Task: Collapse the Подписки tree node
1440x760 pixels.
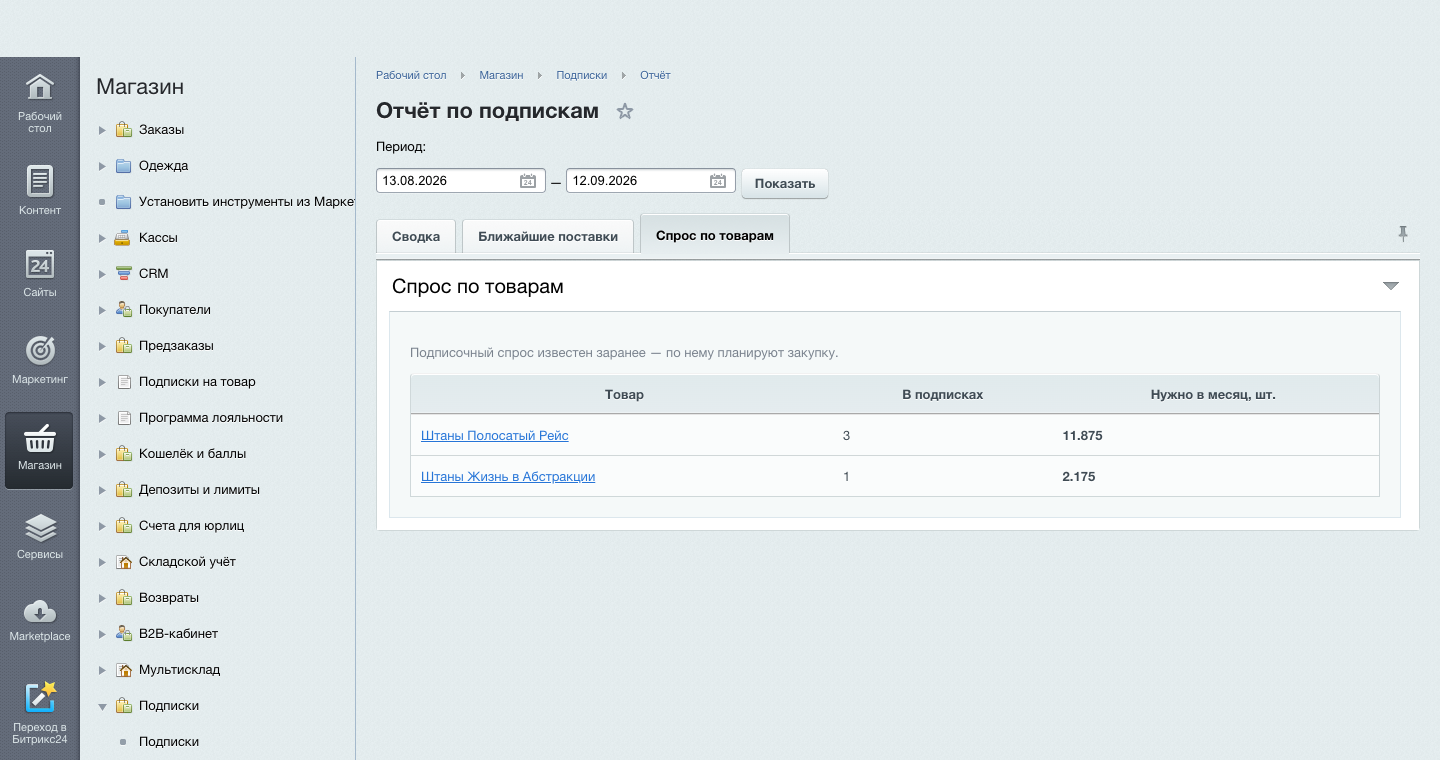Action: (102, 706)
